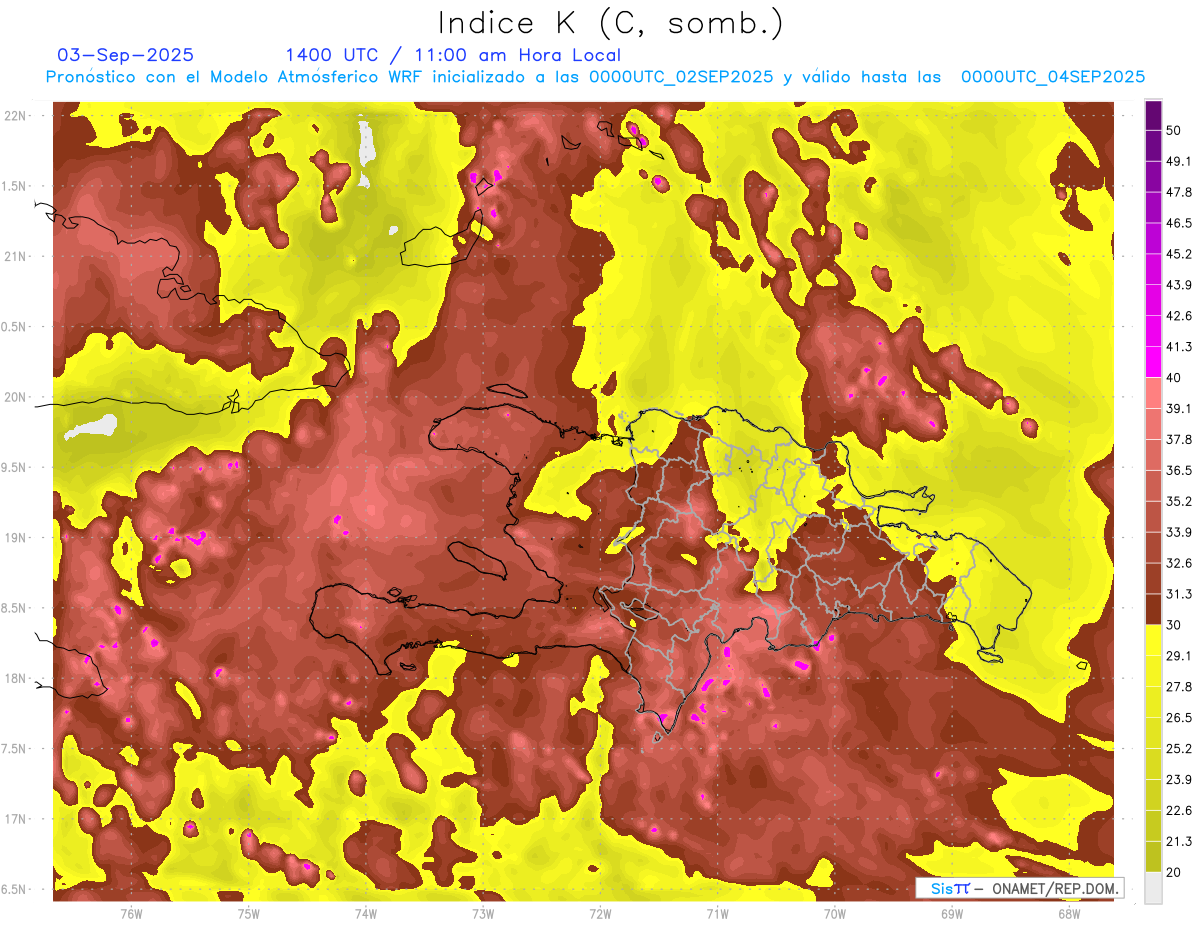Click the colorbar value 21.3
This screenshot has height=927, width=1200.
tap(1178, 841)
